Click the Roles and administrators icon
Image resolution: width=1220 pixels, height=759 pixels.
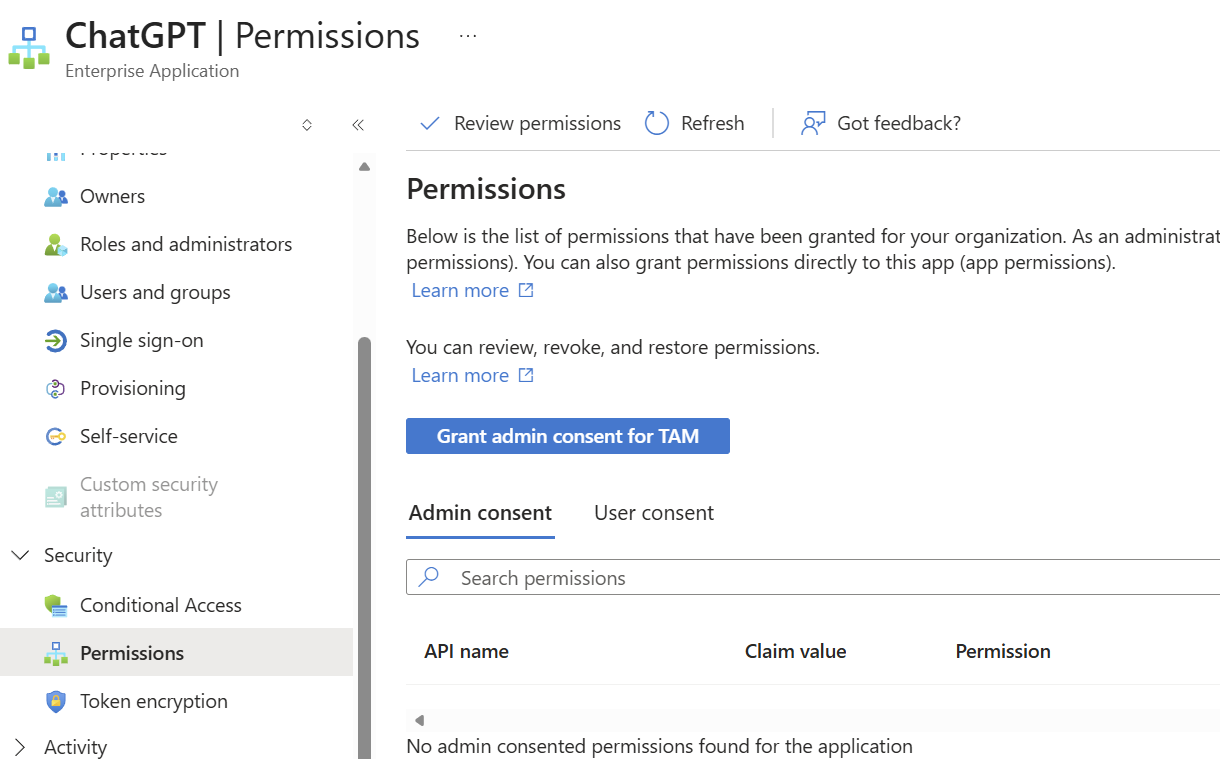pos(56,245)
